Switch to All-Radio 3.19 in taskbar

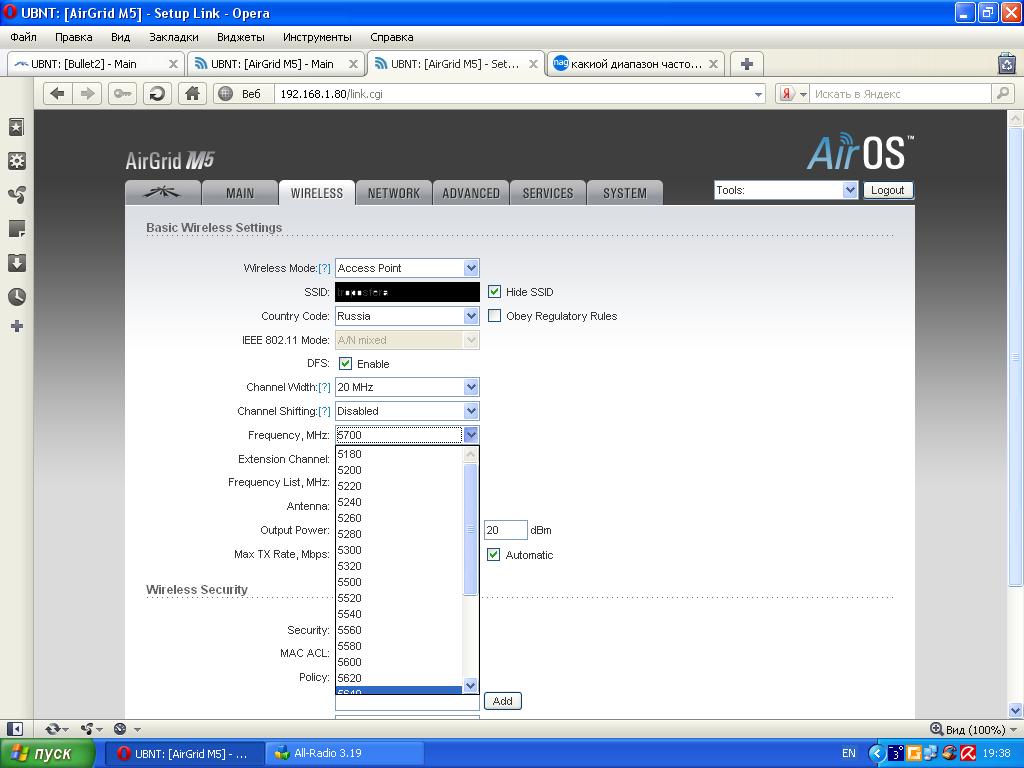(x=344, y=753)
